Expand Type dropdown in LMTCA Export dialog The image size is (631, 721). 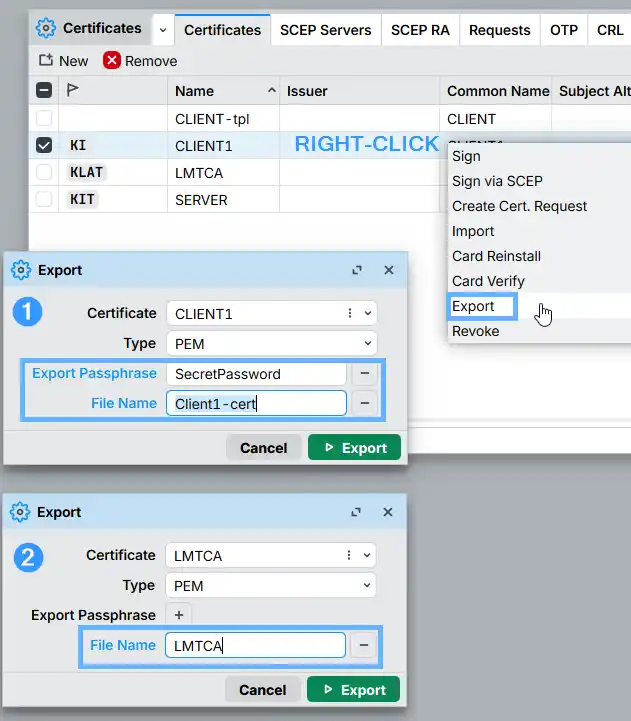367,585
